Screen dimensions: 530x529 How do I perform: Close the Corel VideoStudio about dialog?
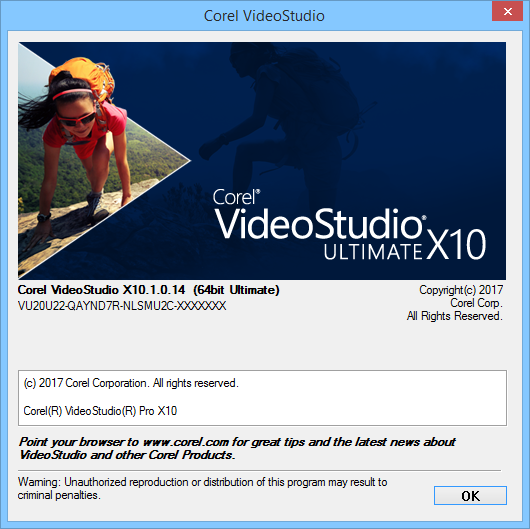(x=507, y=11)
